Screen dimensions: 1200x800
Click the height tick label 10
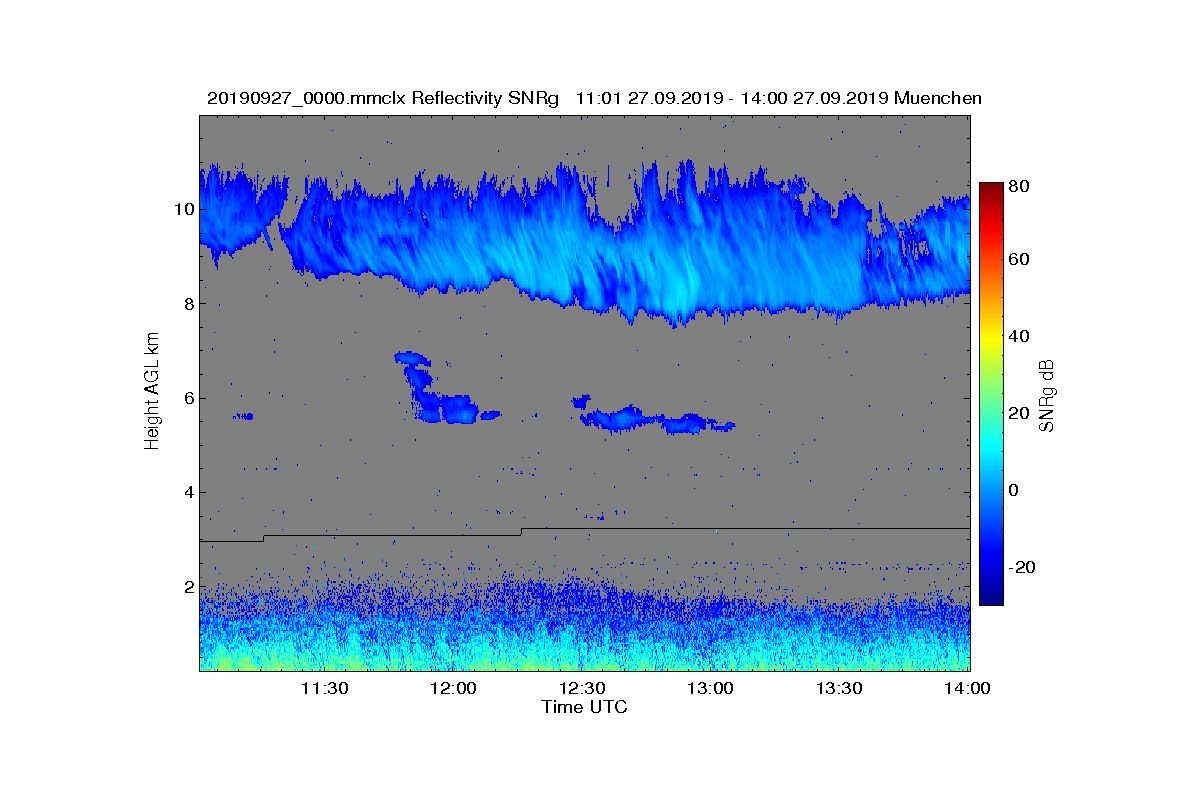coord(183,209)
